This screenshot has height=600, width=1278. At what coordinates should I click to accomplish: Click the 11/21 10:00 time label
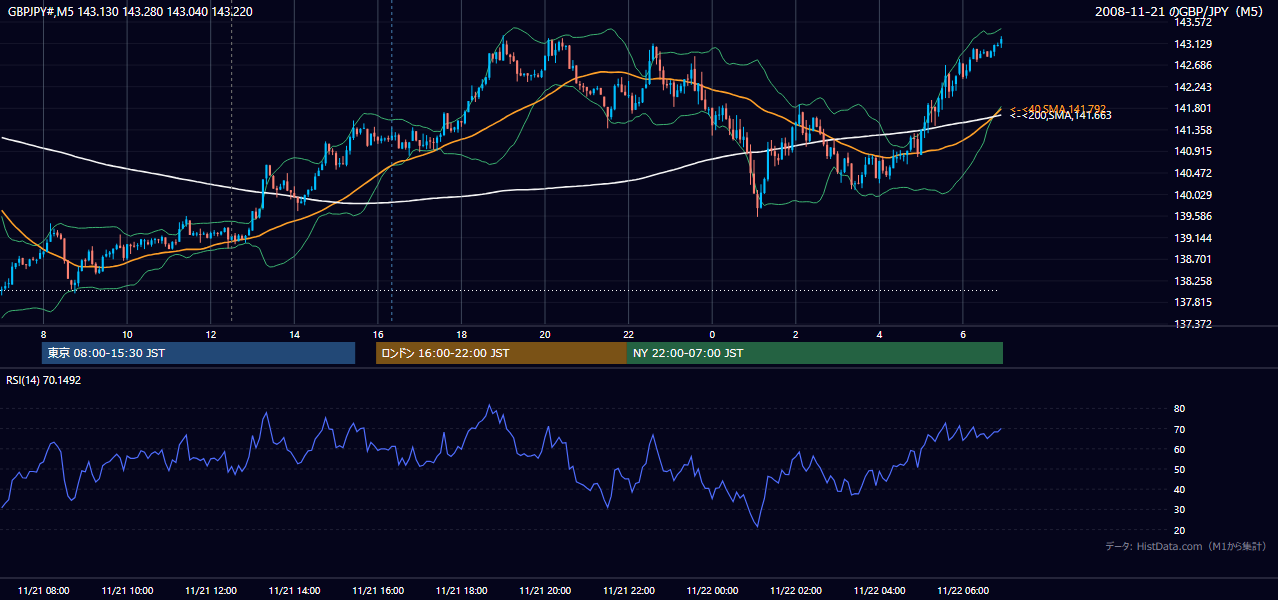click(x=127, y=591)
